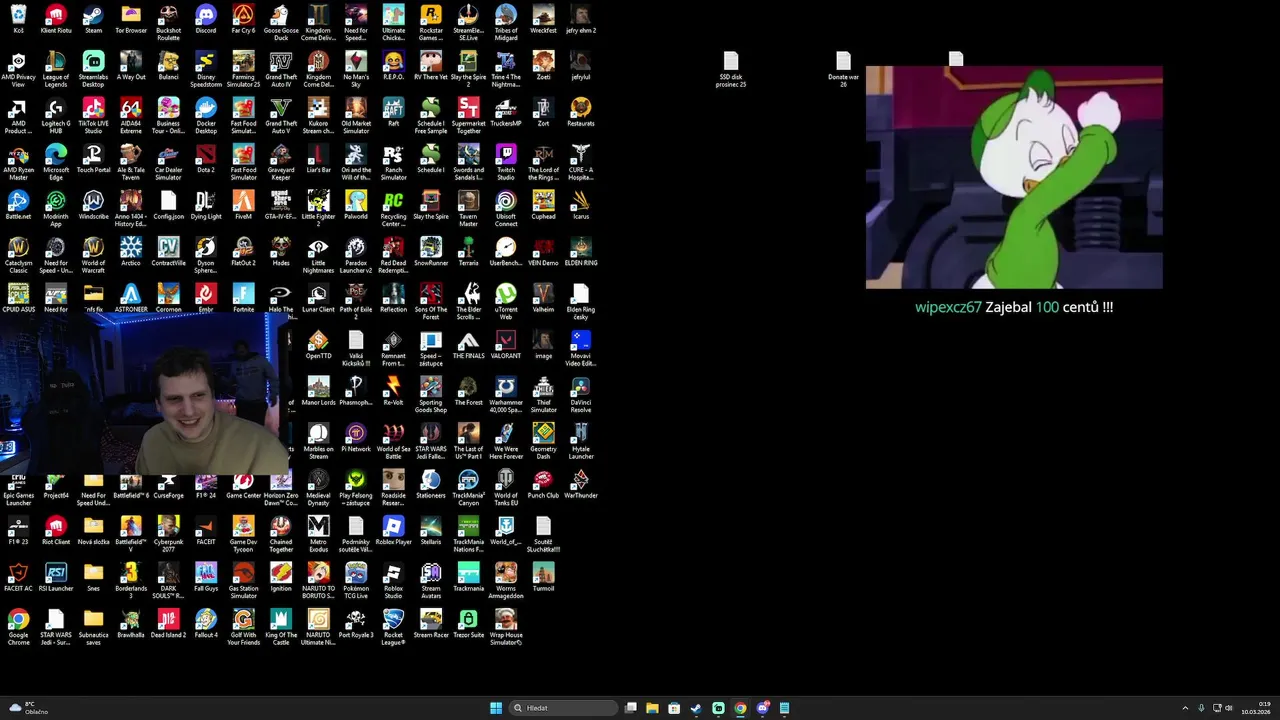Image resolution: width=1280 pixels, height=720 pixels.
Task: Select the Geometry Dash icon
Action: 543,441
